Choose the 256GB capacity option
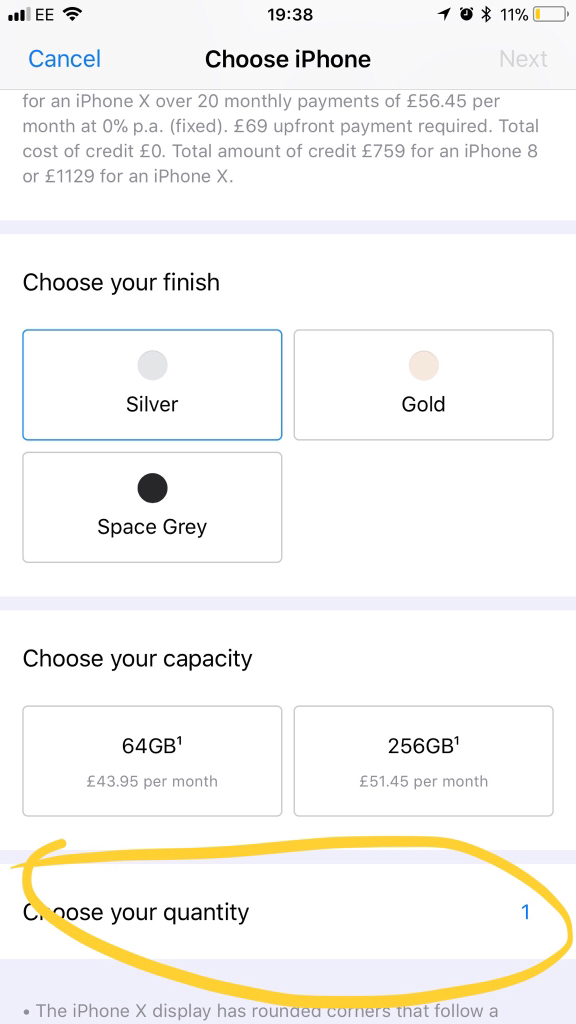The width and height of the screenshot is (576, 1024). tap(423, 761)
